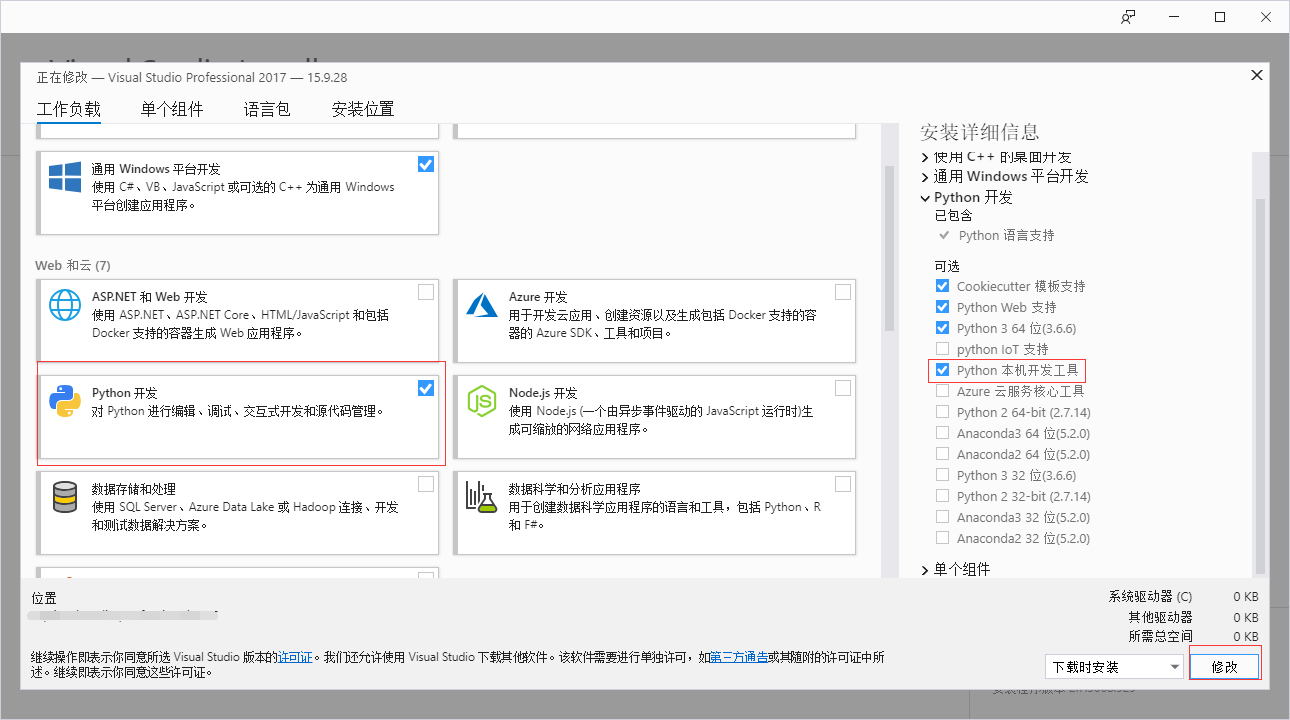Open the 语言包 tab
The width and height of the screenshot is (1290, 720).
coord(266,109)
